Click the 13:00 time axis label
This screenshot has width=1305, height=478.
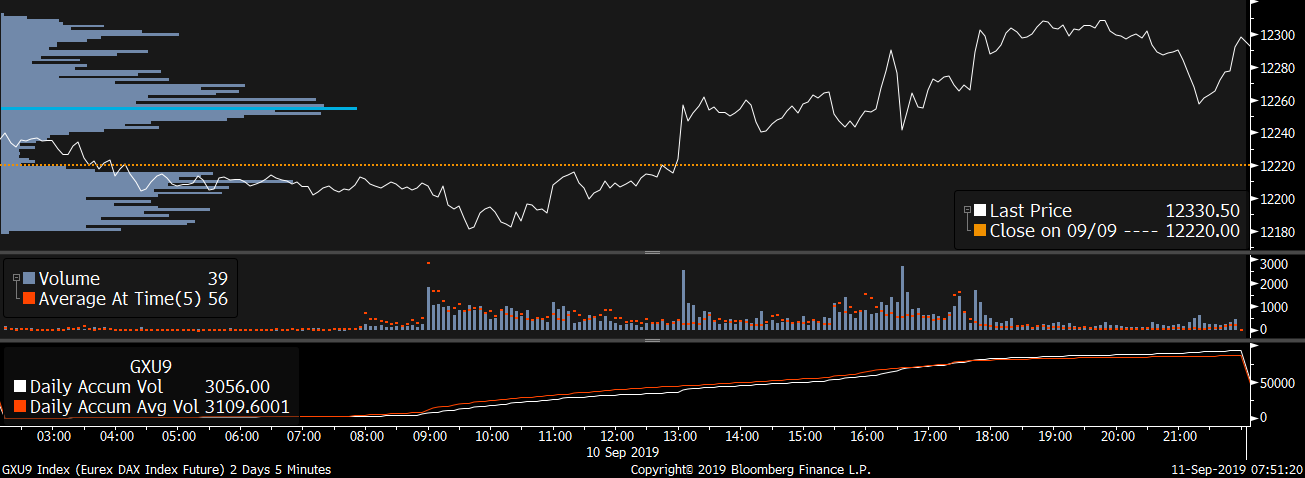pos(680,437)
